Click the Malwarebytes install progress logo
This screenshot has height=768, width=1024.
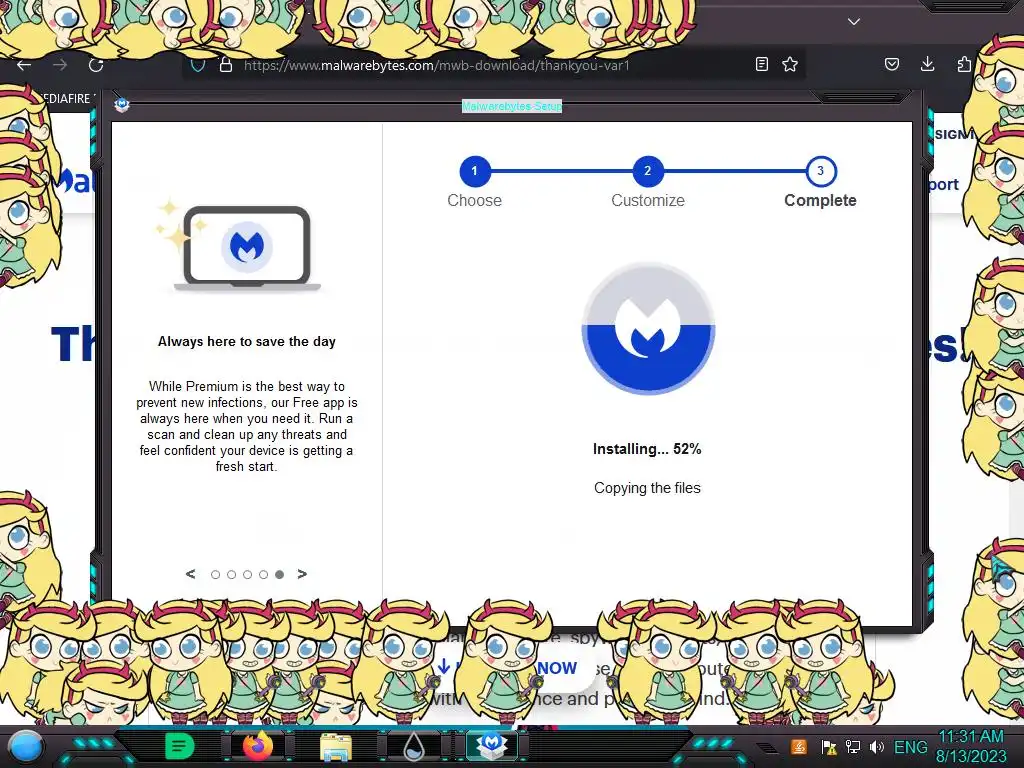pyautogui.click(x=648, y=328)
